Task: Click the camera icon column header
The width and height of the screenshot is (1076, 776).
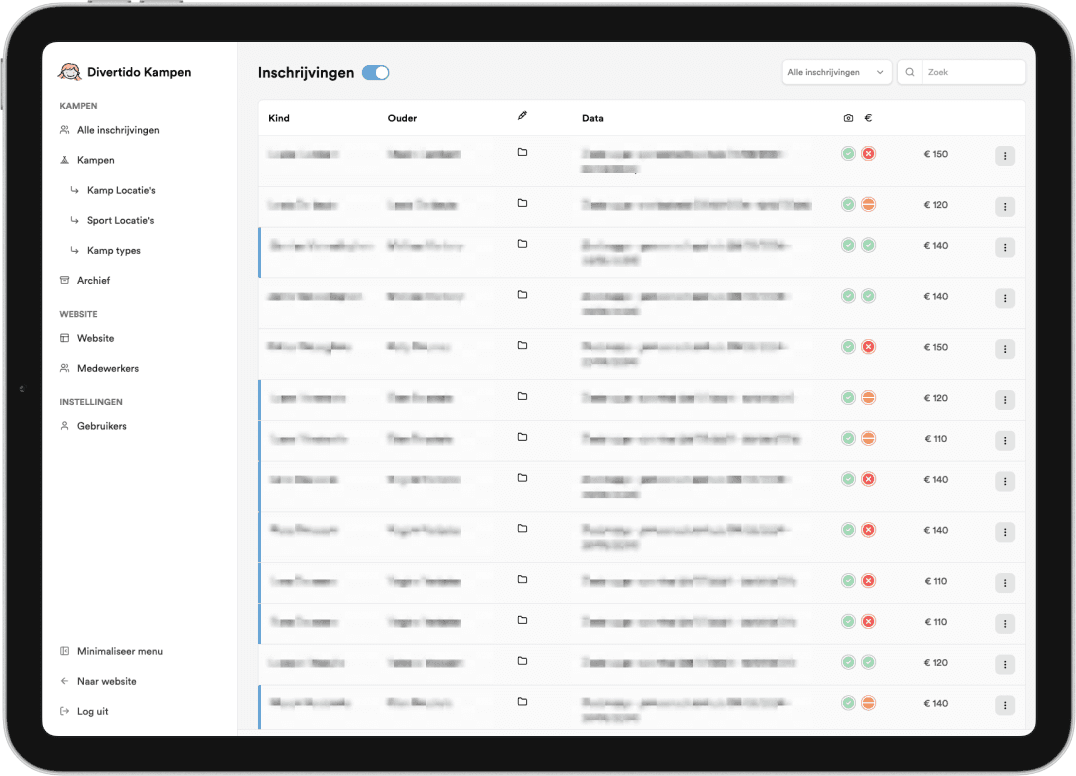Action: pos(848,118)
